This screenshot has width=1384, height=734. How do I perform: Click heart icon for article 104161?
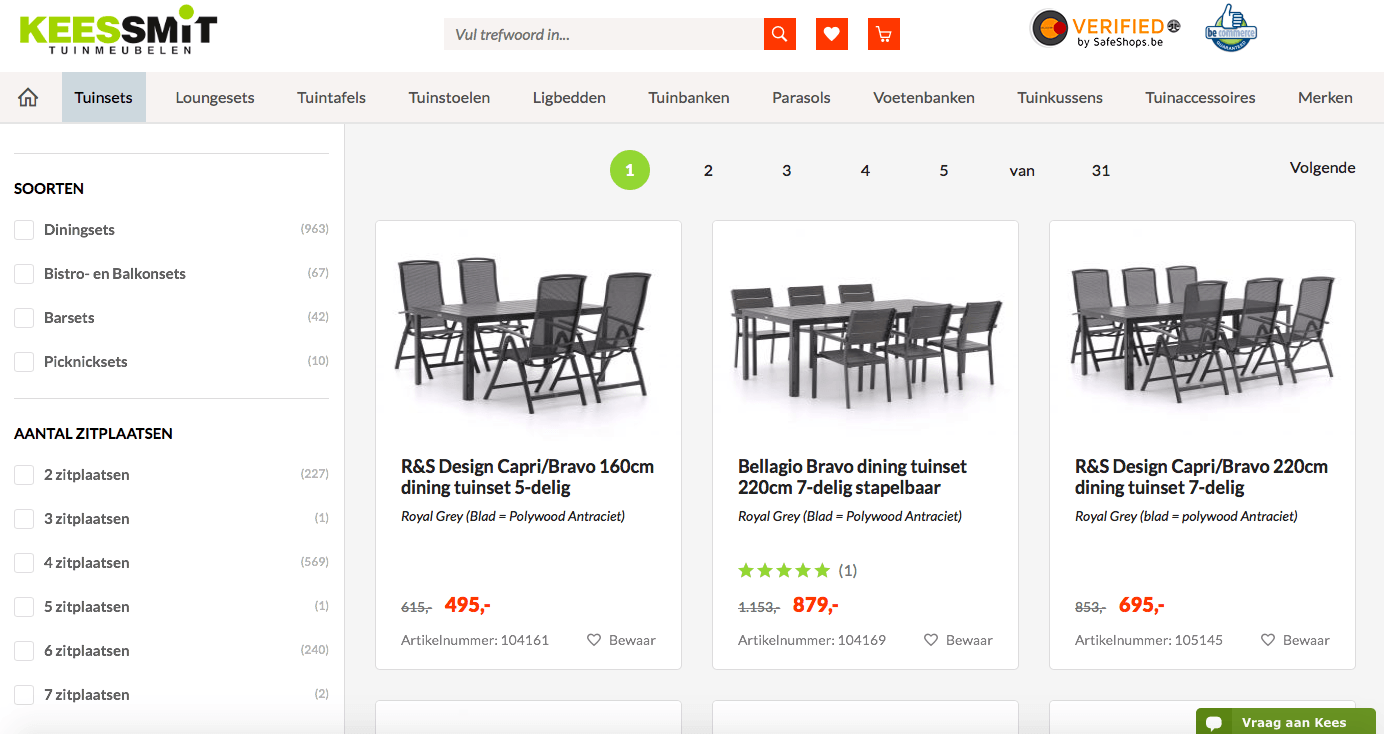[594, 640]
